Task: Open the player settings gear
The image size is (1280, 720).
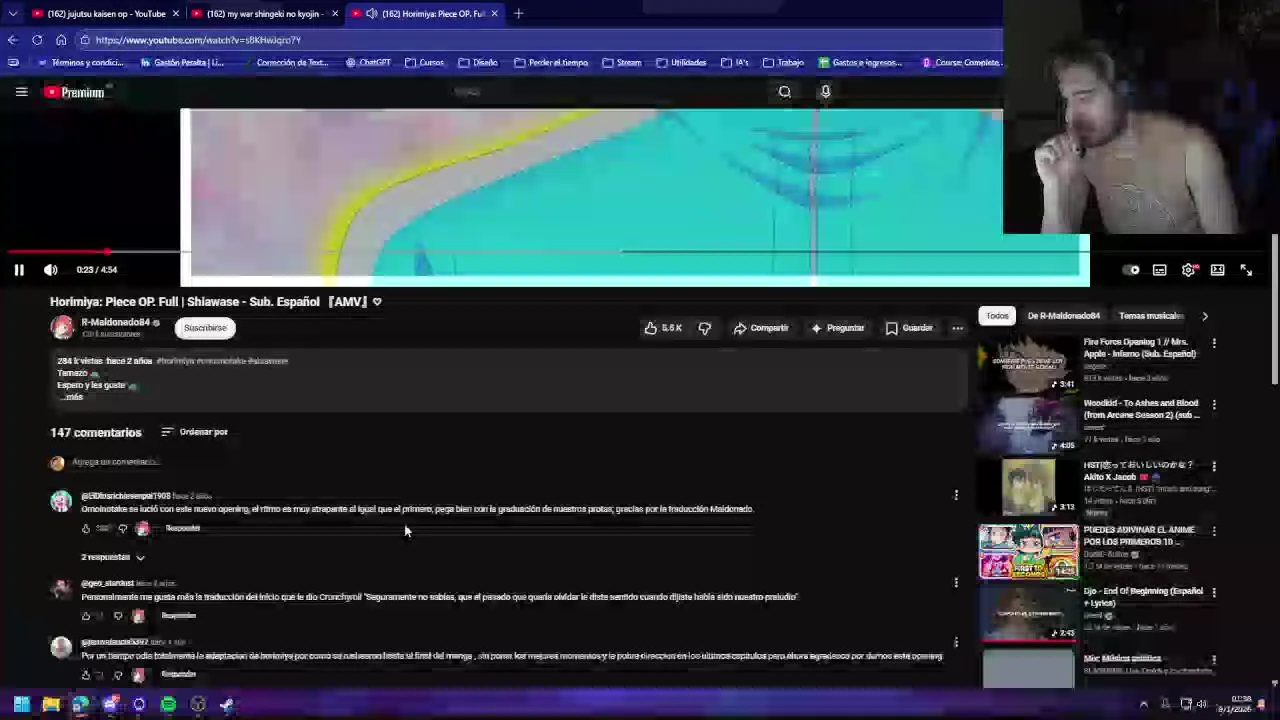Action: point(1188,269)
